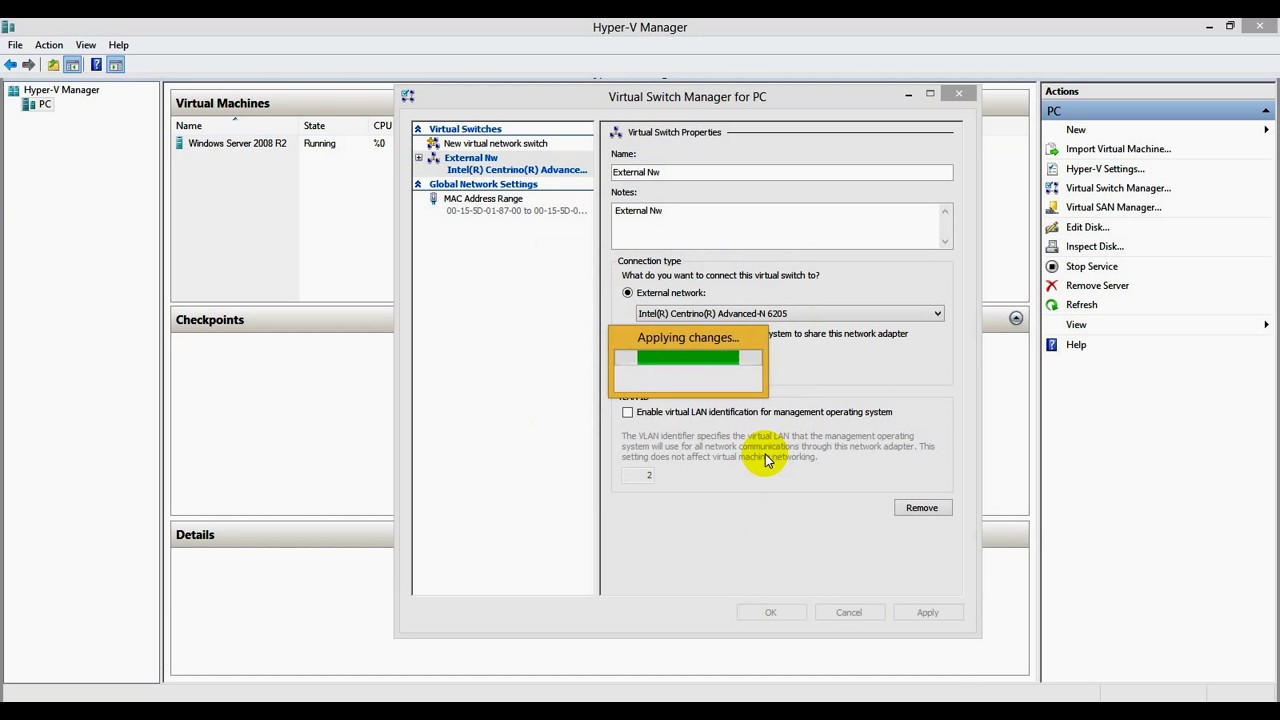The image size is (1280, 720).
Task: Expand the View submenu arrow in Actions
Action: [1266, 325]
